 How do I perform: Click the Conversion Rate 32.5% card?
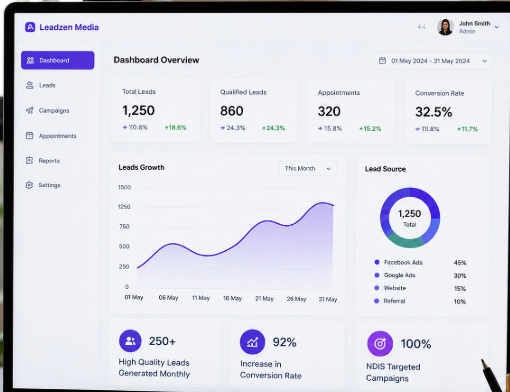(448, 111)
